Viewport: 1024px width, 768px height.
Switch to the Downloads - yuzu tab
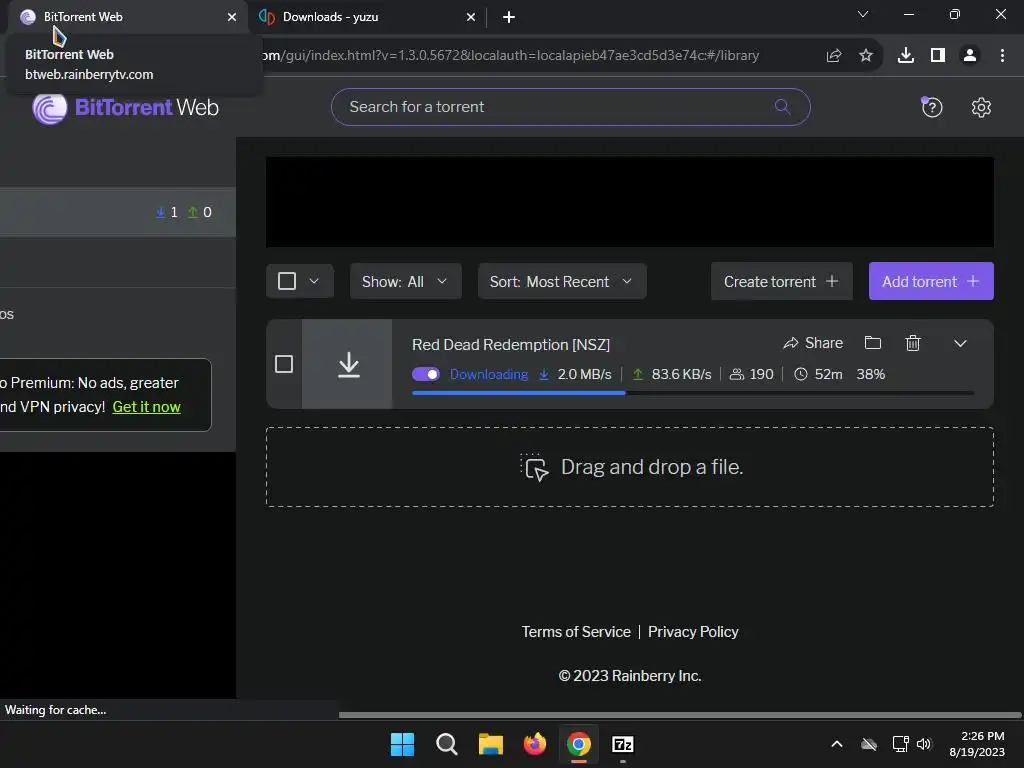click(x=367, y=17)
